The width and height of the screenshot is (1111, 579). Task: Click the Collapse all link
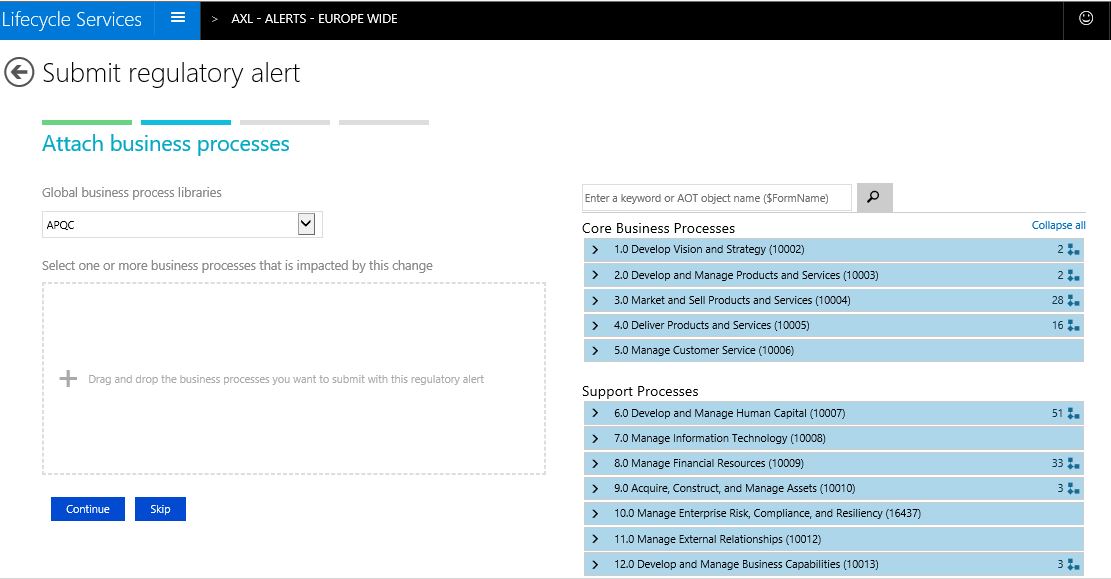1058,225
